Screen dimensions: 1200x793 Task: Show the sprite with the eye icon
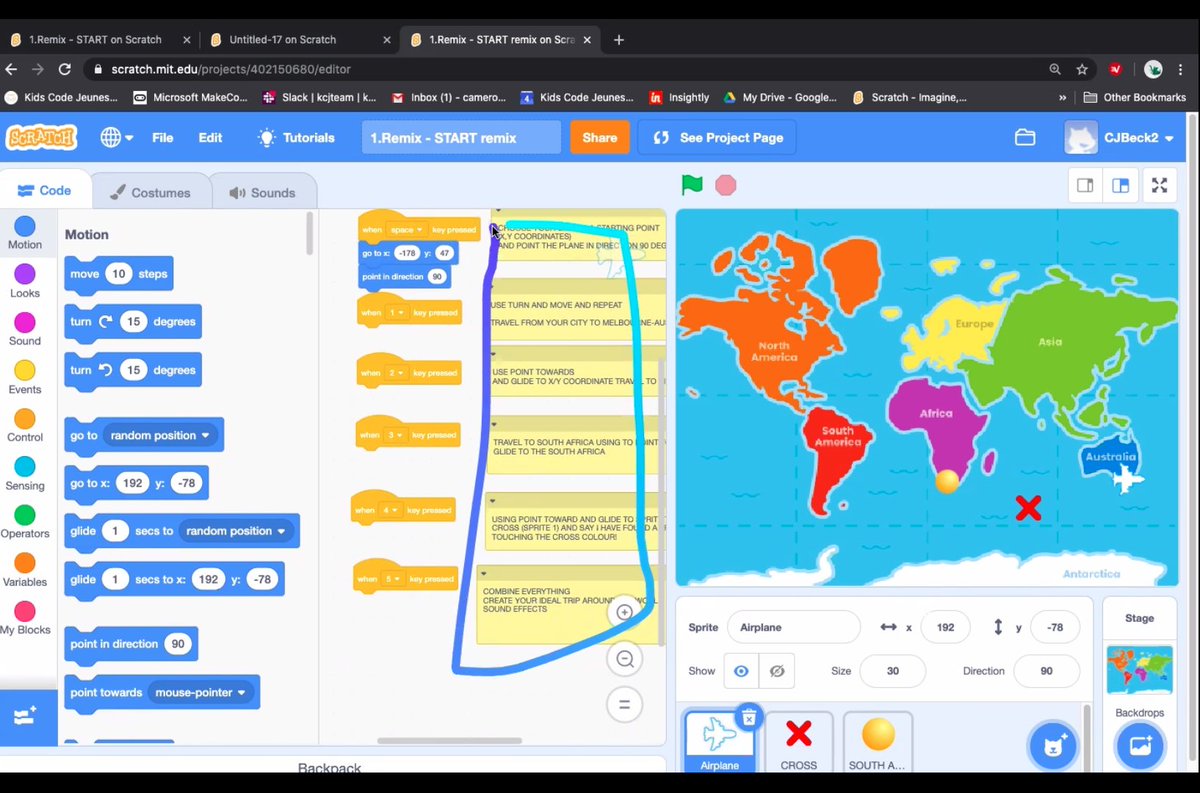tap(741, 671)
